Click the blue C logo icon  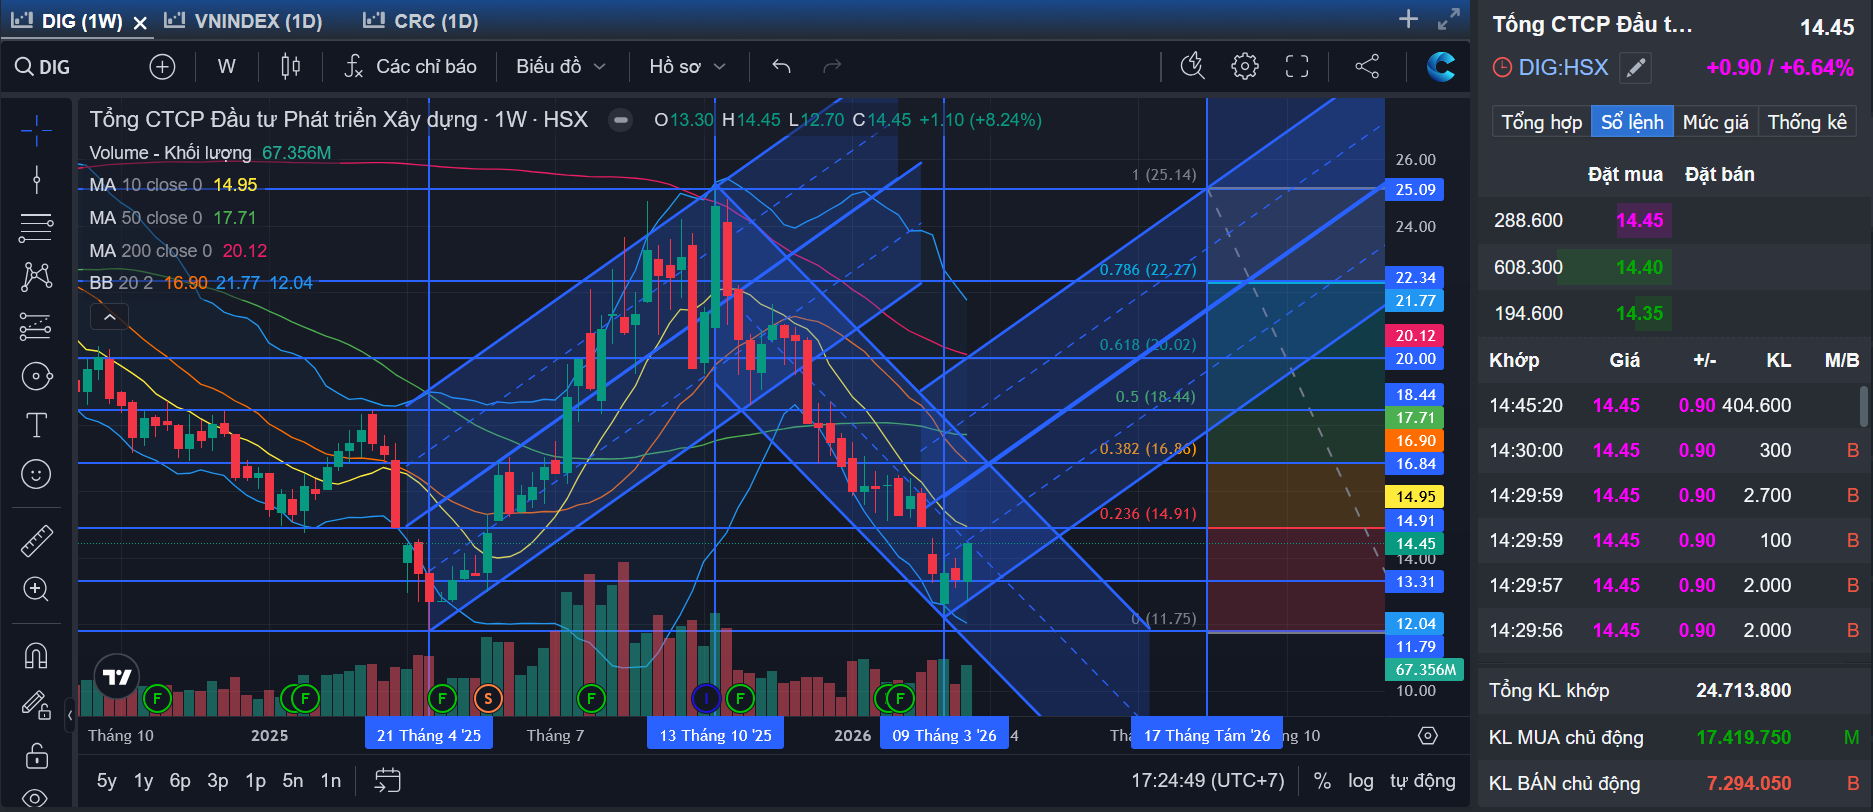click(1441, 67)
